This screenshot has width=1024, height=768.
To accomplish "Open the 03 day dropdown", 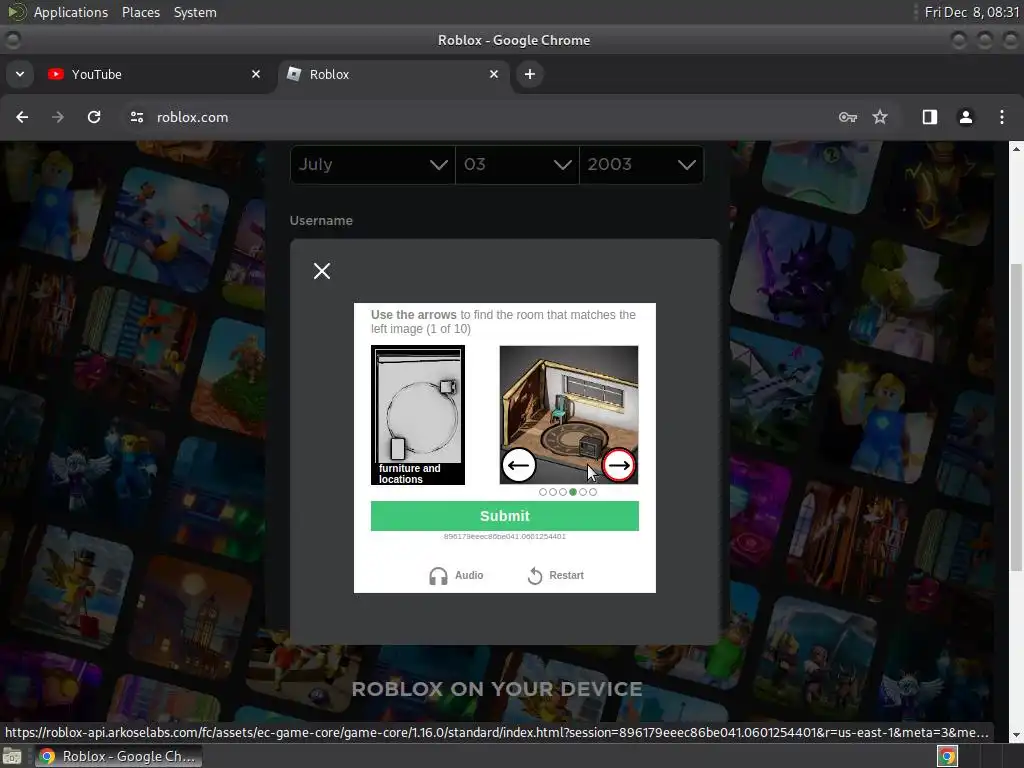I will 517,165.
